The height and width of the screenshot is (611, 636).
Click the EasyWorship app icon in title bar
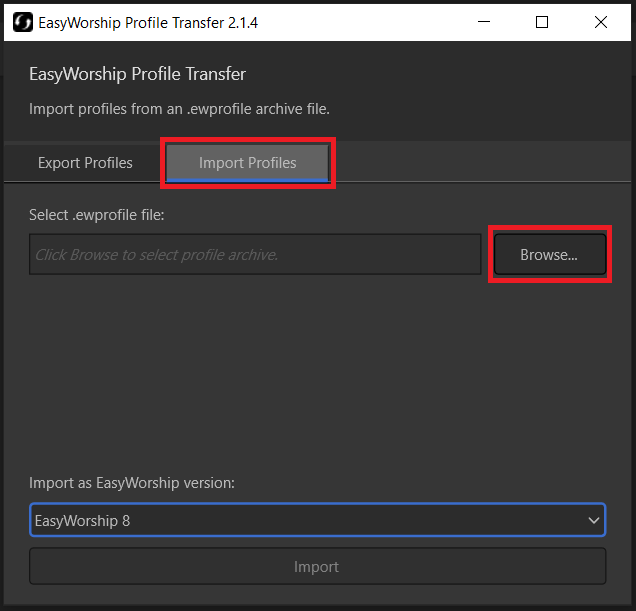[23, 22]
